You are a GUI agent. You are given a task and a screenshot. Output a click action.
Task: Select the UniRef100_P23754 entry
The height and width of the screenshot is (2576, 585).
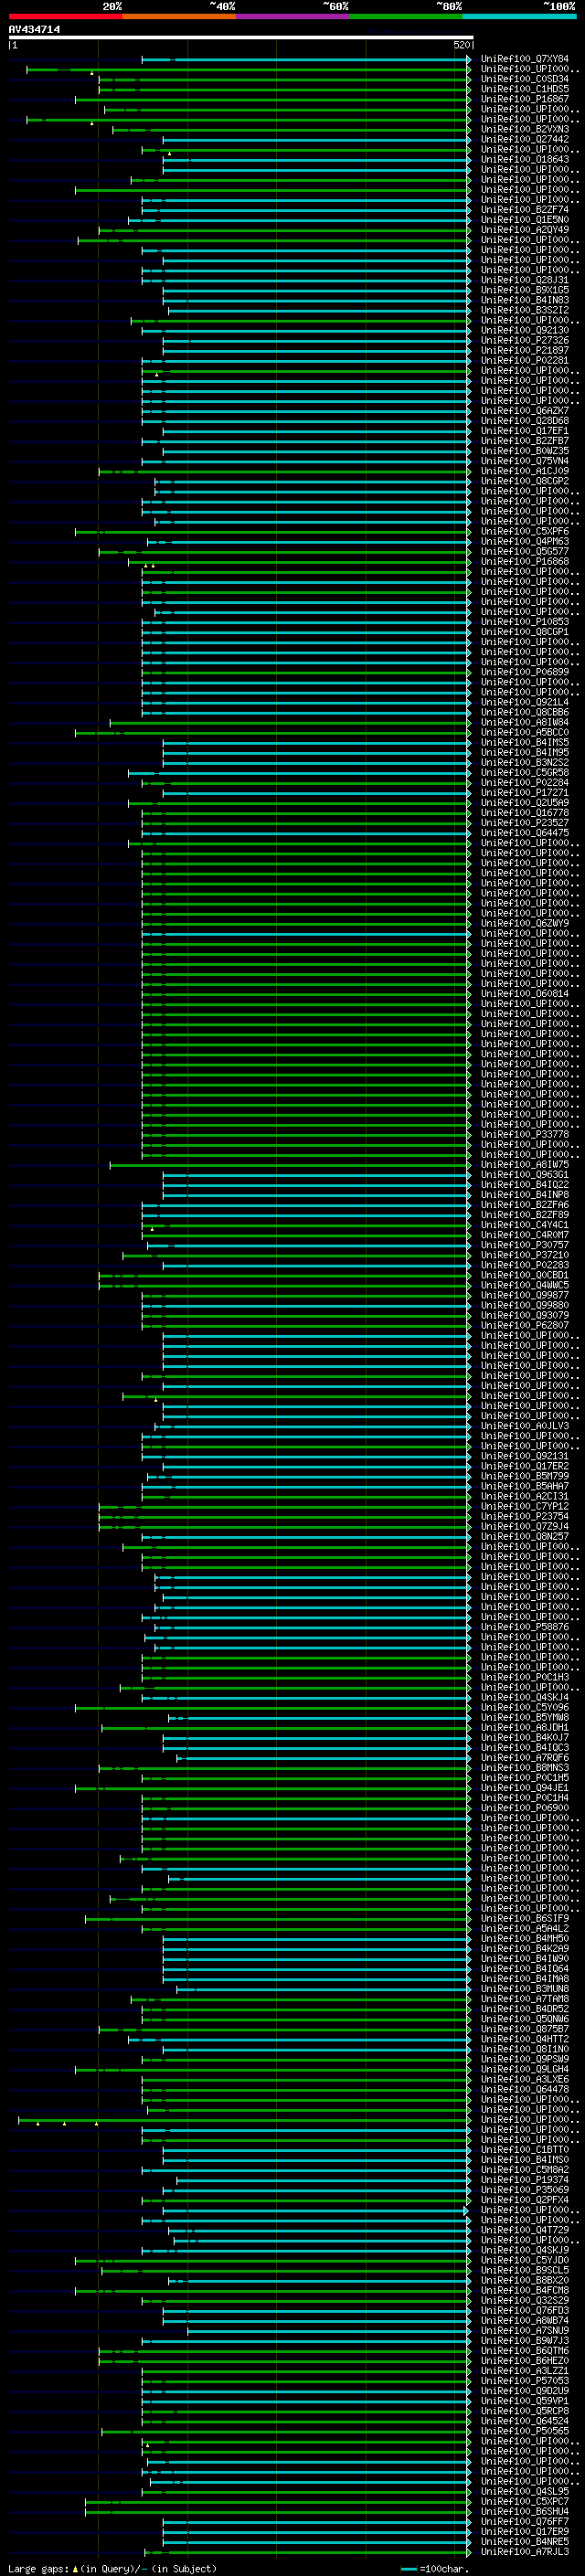[x=525, y=1516]
